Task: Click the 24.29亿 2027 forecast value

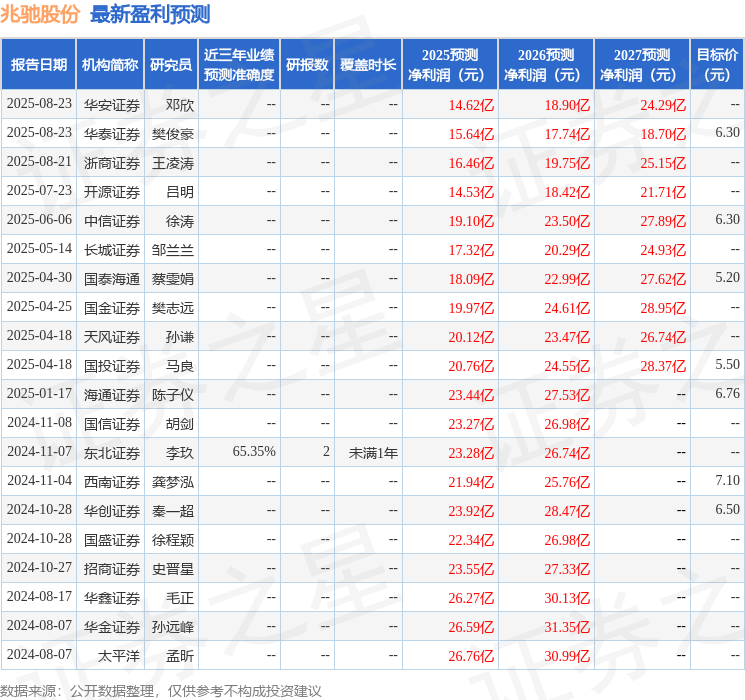Action: coord(663,105)
